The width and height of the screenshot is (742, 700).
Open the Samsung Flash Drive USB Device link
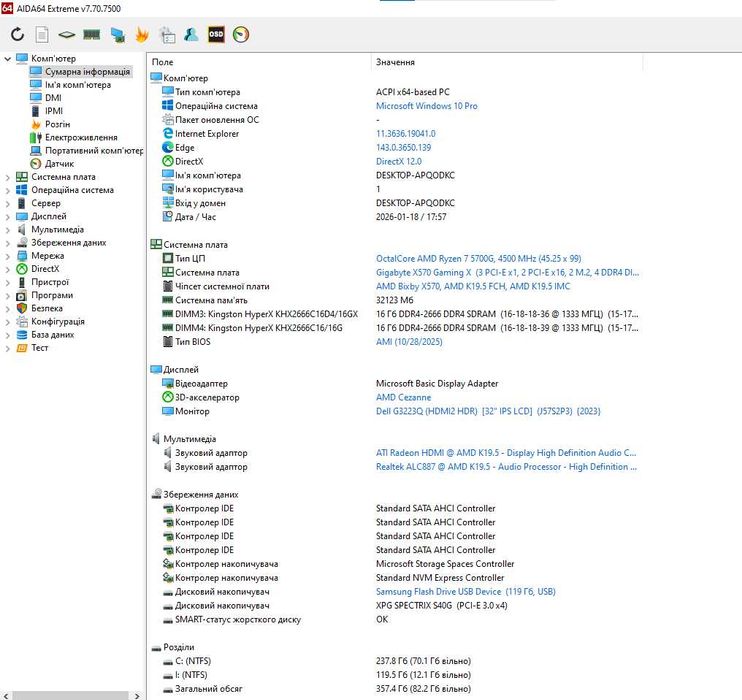point(466,592)
